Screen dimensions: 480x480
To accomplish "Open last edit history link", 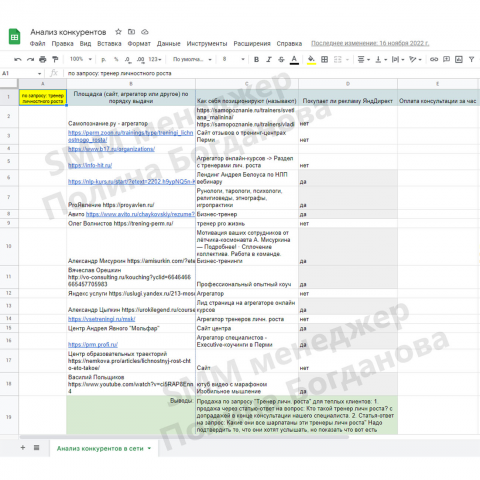I will click(370, 44).
